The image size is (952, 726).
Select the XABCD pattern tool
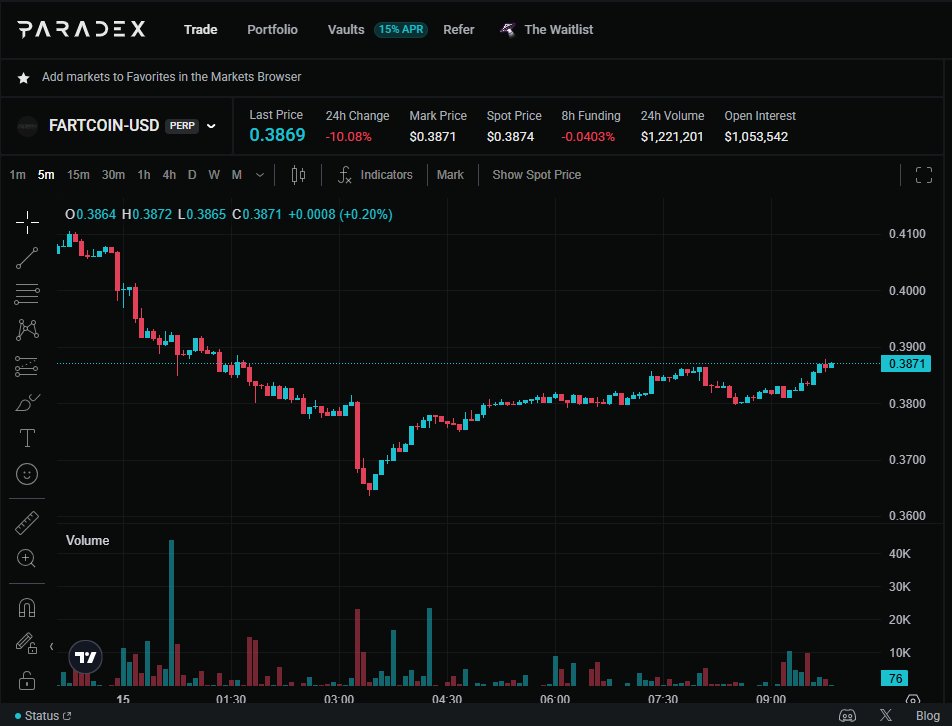tap(27, 330)
